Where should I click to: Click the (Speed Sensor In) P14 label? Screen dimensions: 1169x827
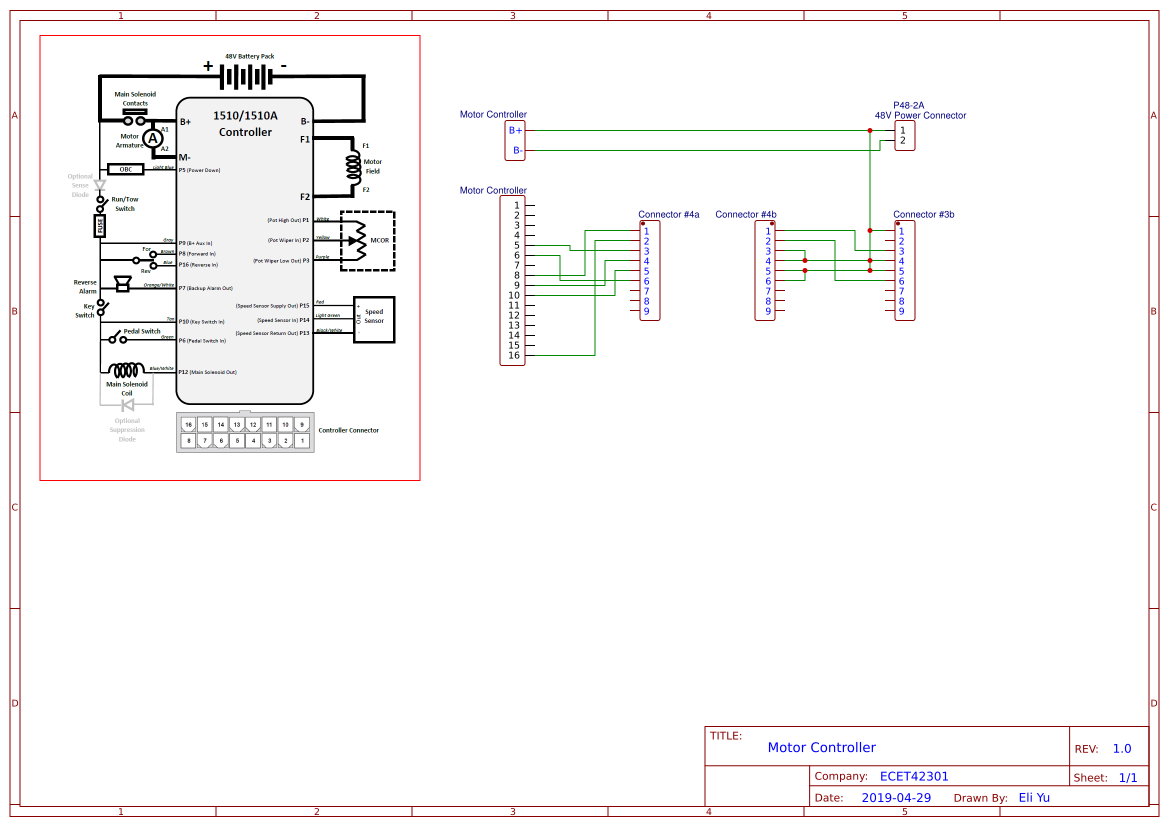(x=283, y=320)
